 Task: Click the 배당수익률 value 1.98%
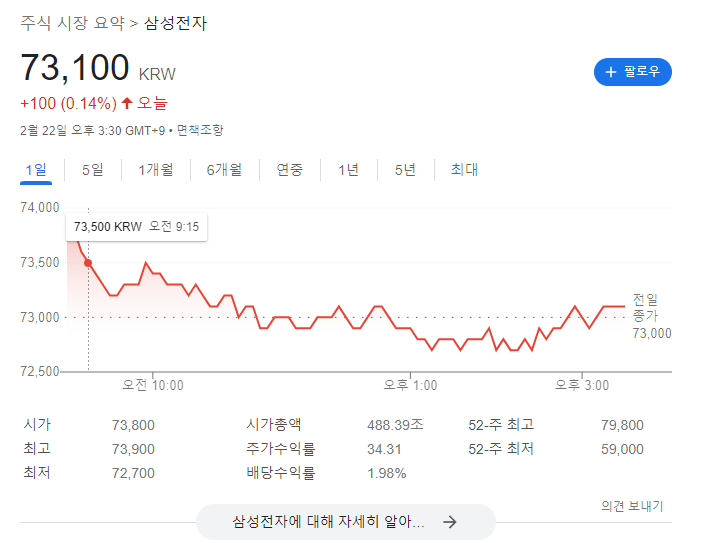click(387, 473)
